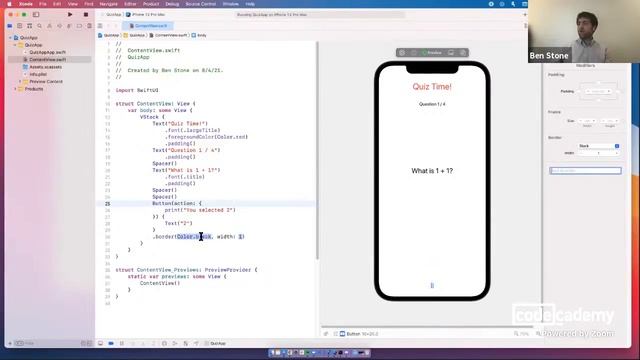Toggle the bottom padding edge checkbox

[x=598, y=100]
